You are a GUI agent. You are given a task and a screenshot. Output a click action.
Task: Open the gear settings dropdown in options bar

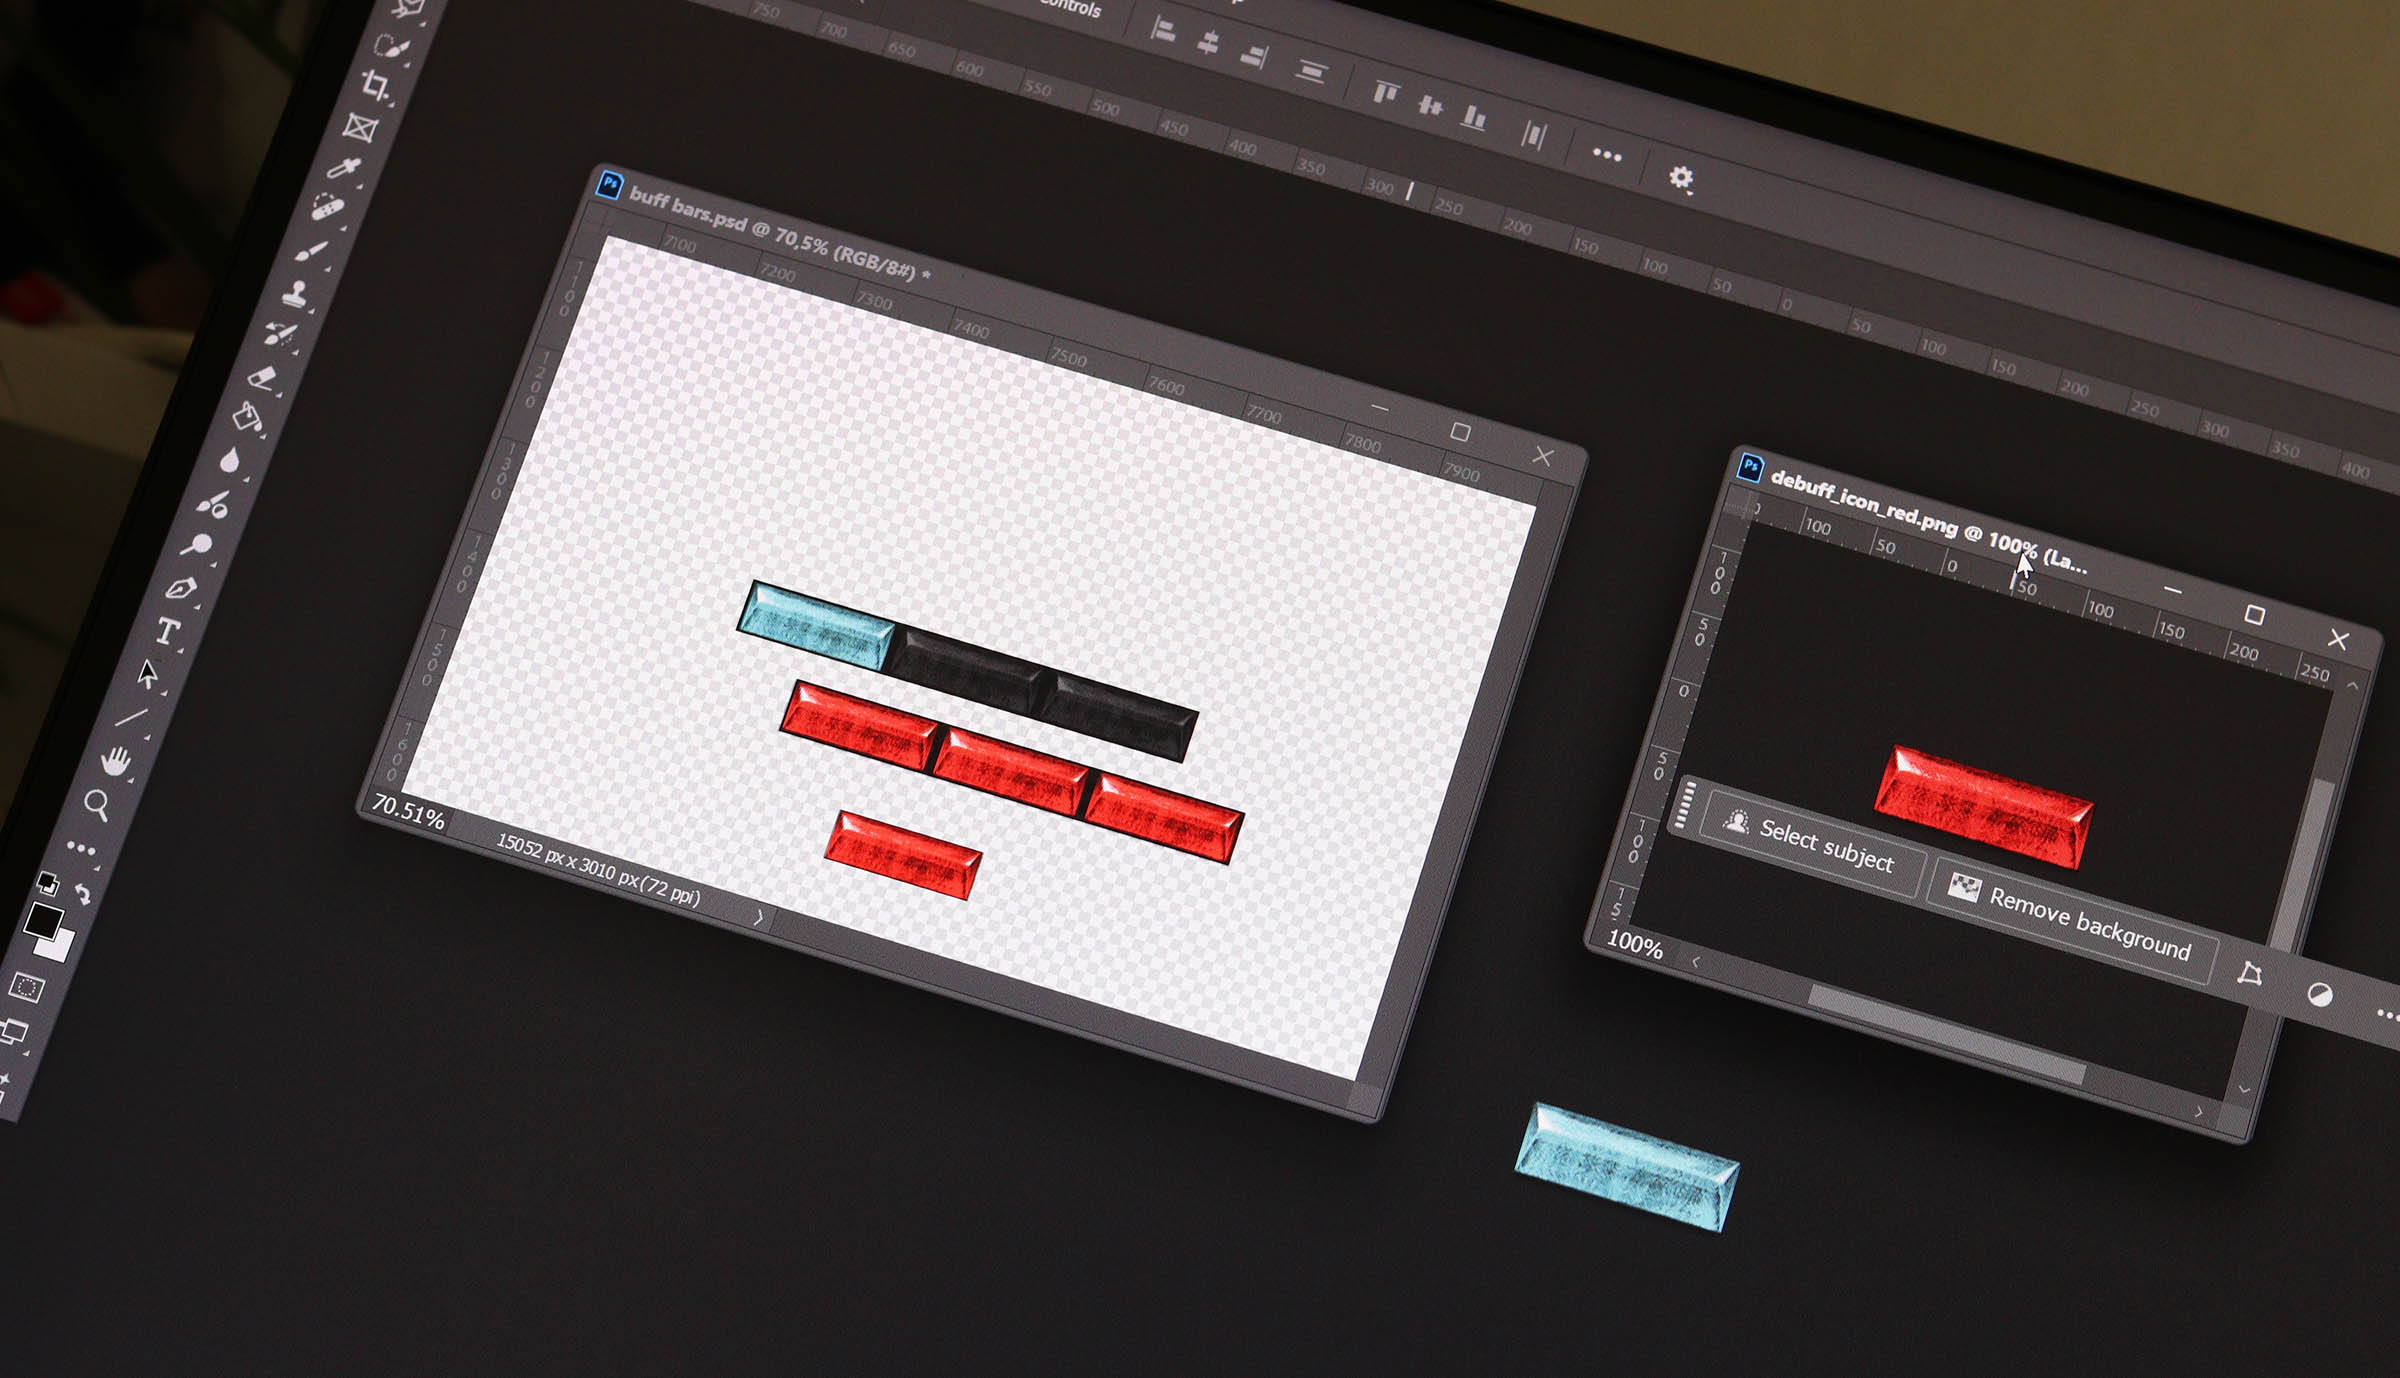click(1681, 178)
